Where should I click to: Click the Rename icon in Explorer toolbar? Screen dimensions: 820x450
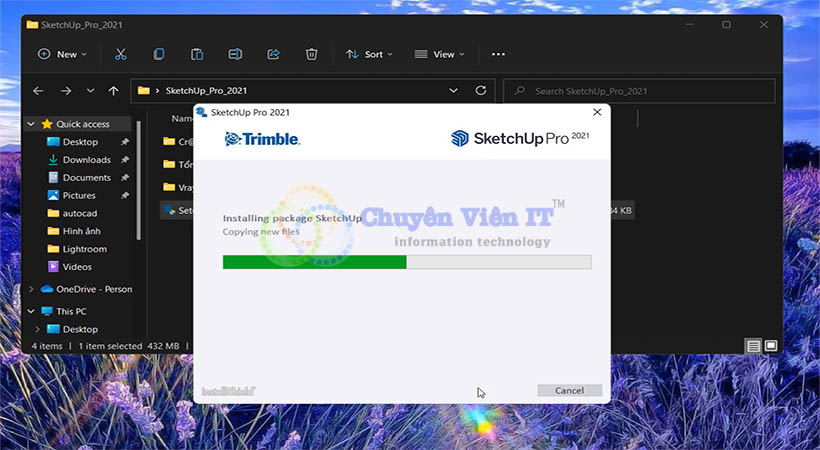tap(235, 54)
